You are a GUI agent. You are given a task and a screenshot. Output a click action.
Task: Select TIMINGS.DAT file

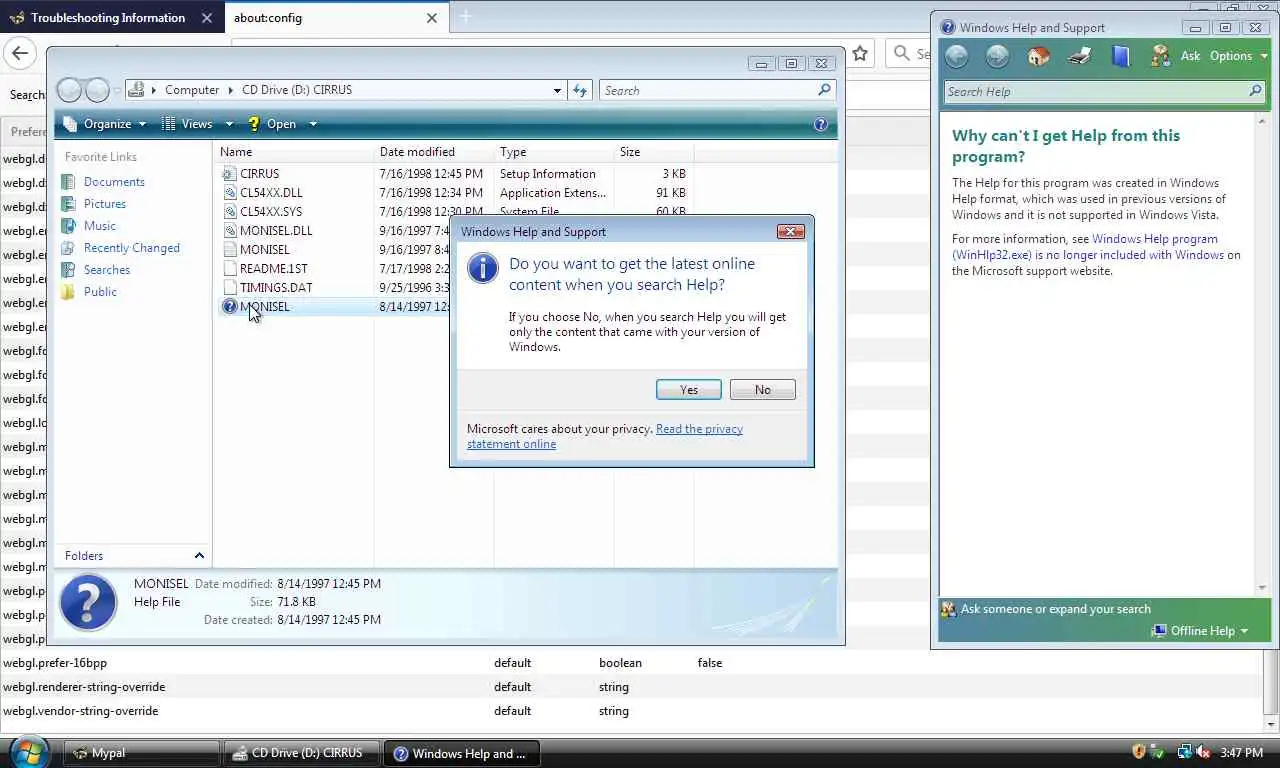point(276,288)
